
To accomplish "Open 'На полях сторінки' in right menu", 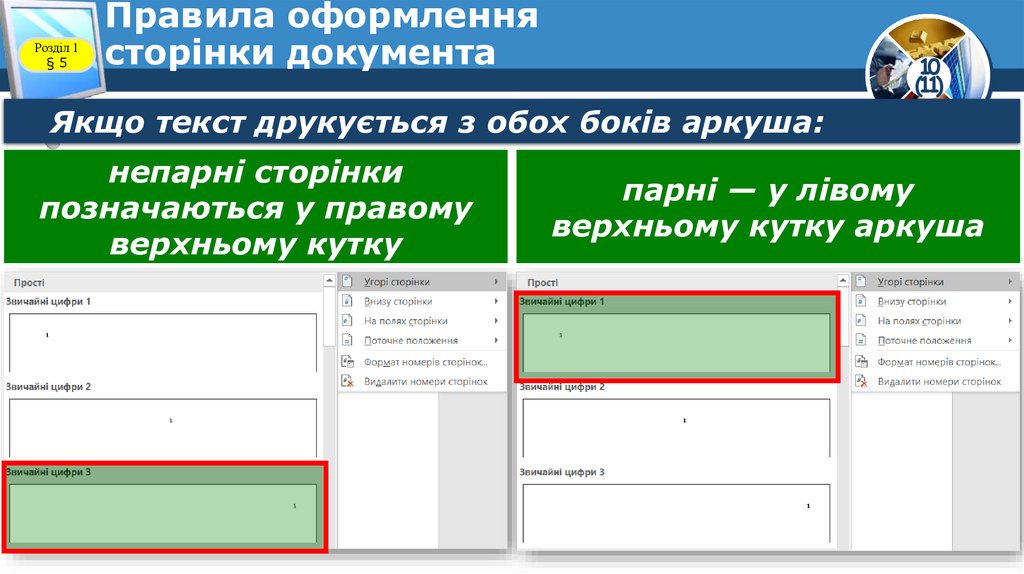I will [x=935, y=321].
